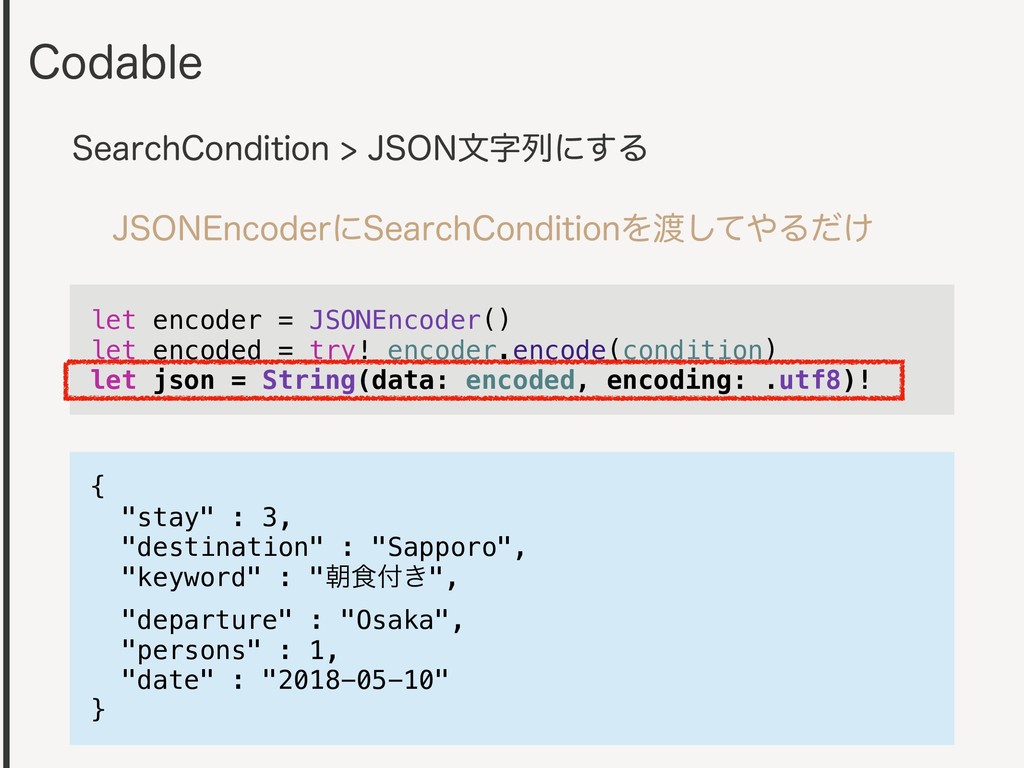
Task: Select the "Osaka" departure value
Action: (x=394, y=620)
